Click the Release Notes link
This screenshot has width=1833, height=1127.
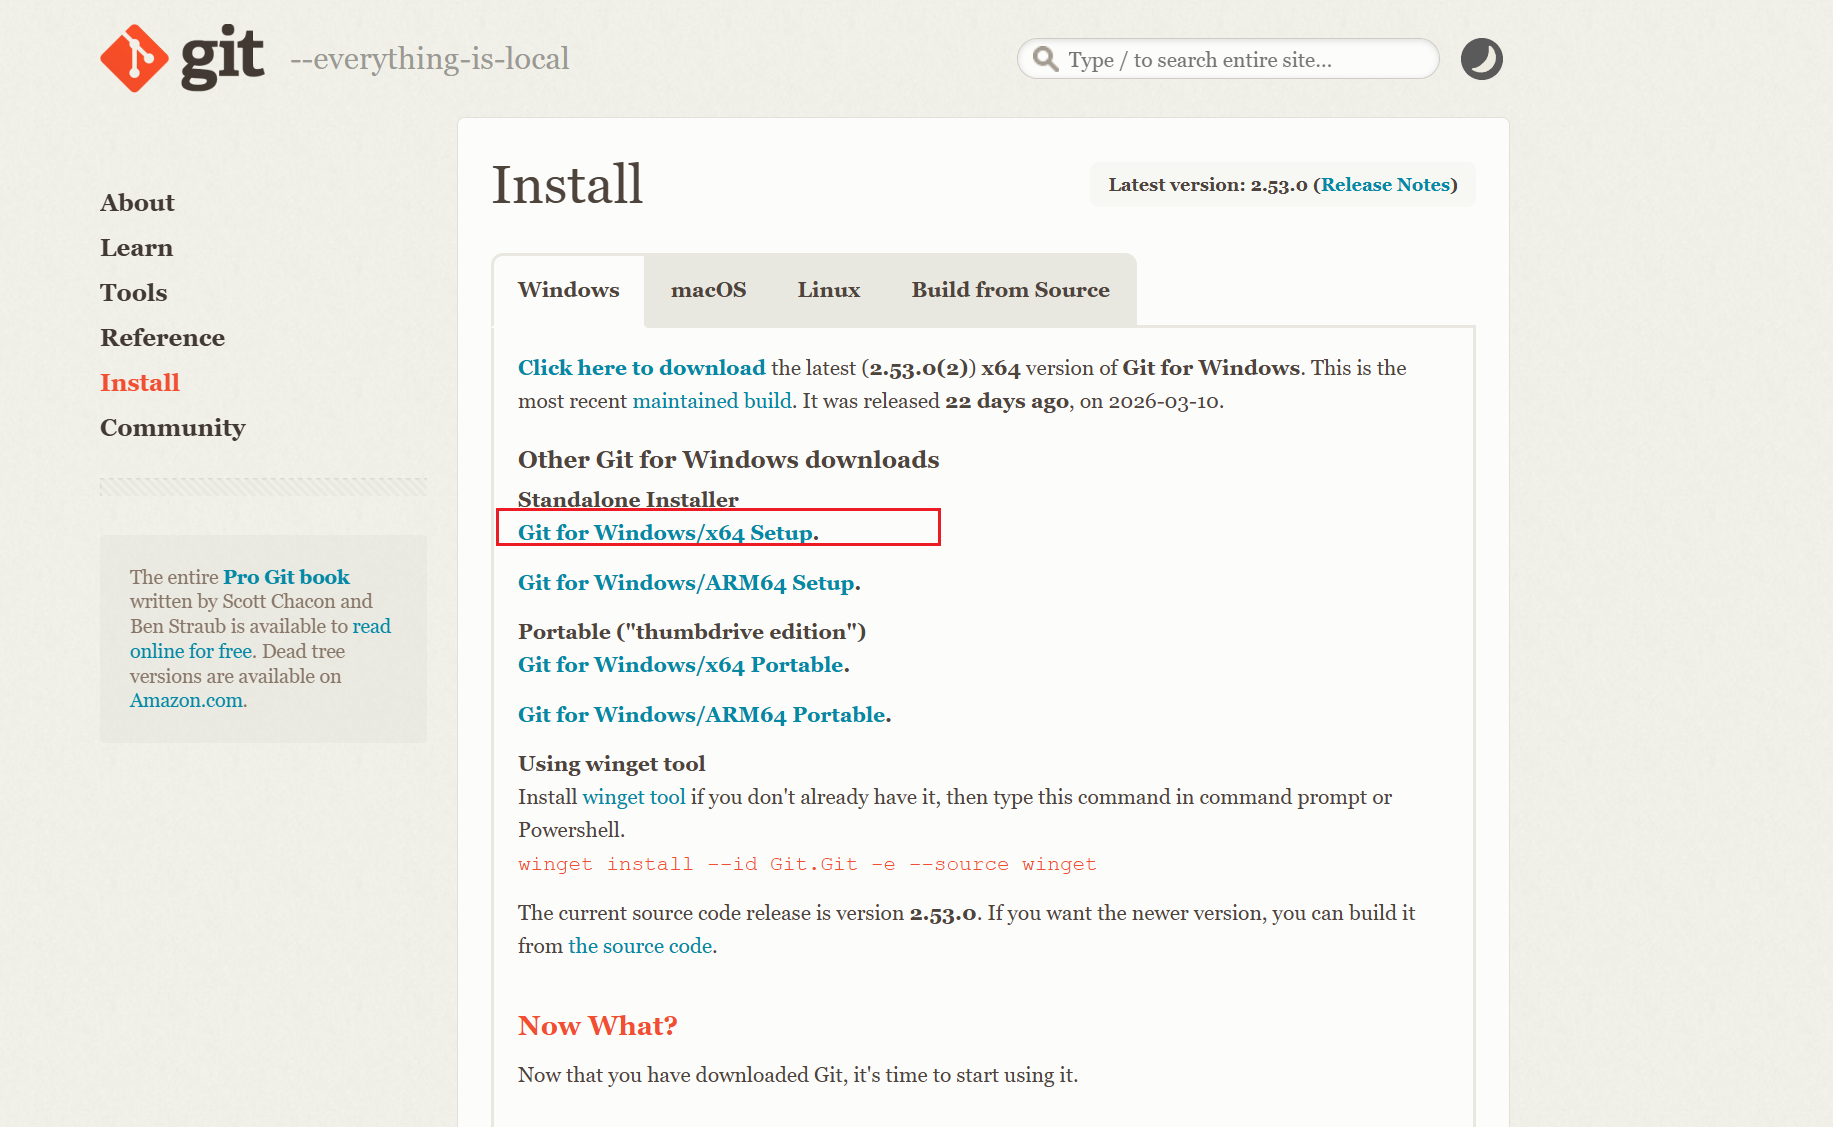coord(1385,185)
